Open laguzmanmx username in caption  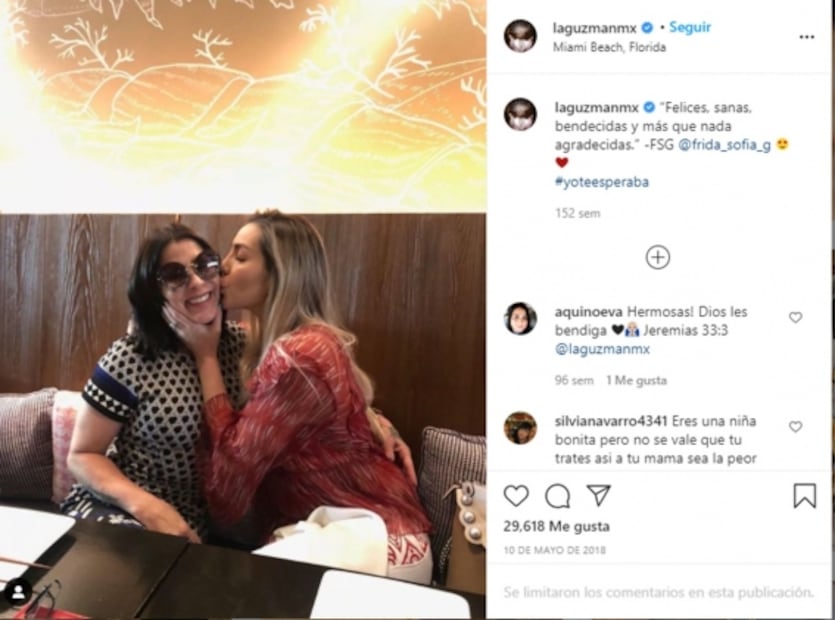point(596,108)
